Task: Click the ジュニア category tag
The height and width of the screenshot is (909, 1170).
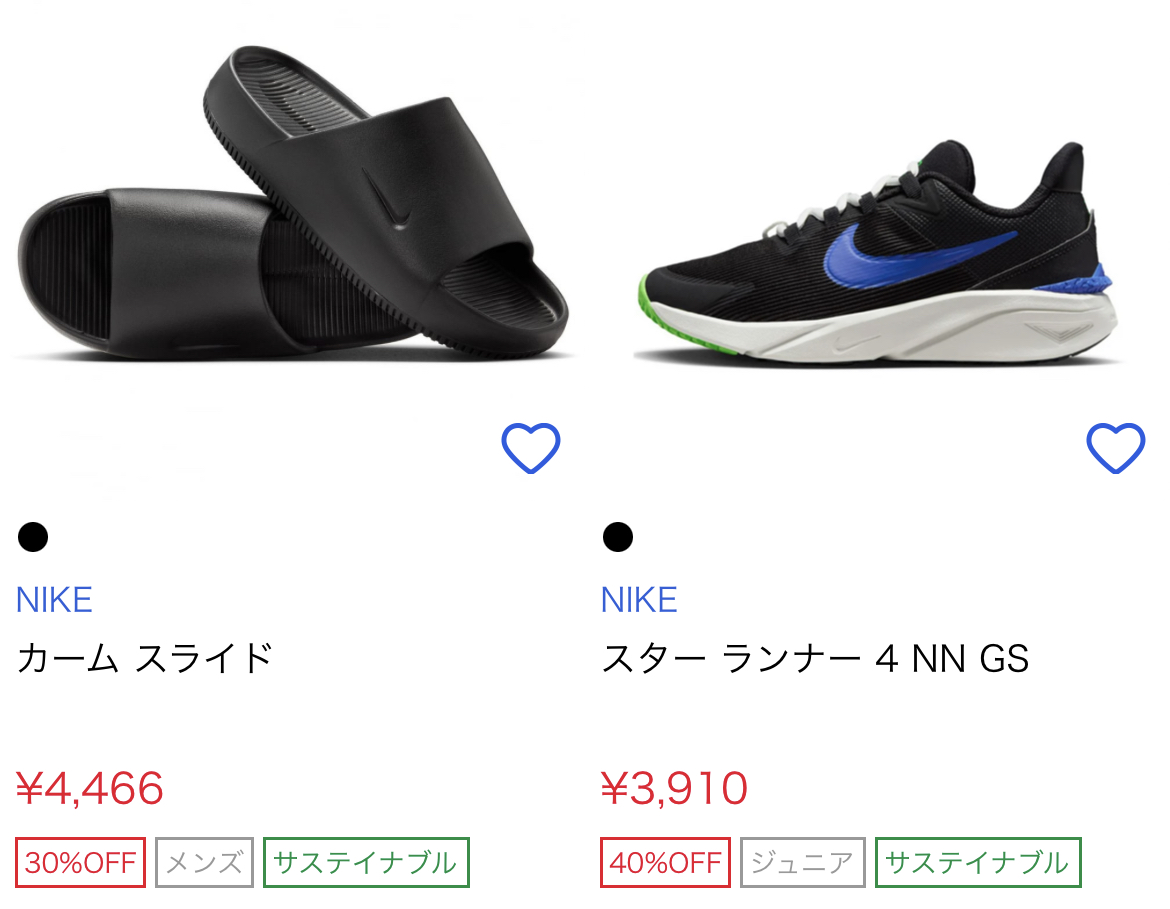Action: click(x=803, y=863)
